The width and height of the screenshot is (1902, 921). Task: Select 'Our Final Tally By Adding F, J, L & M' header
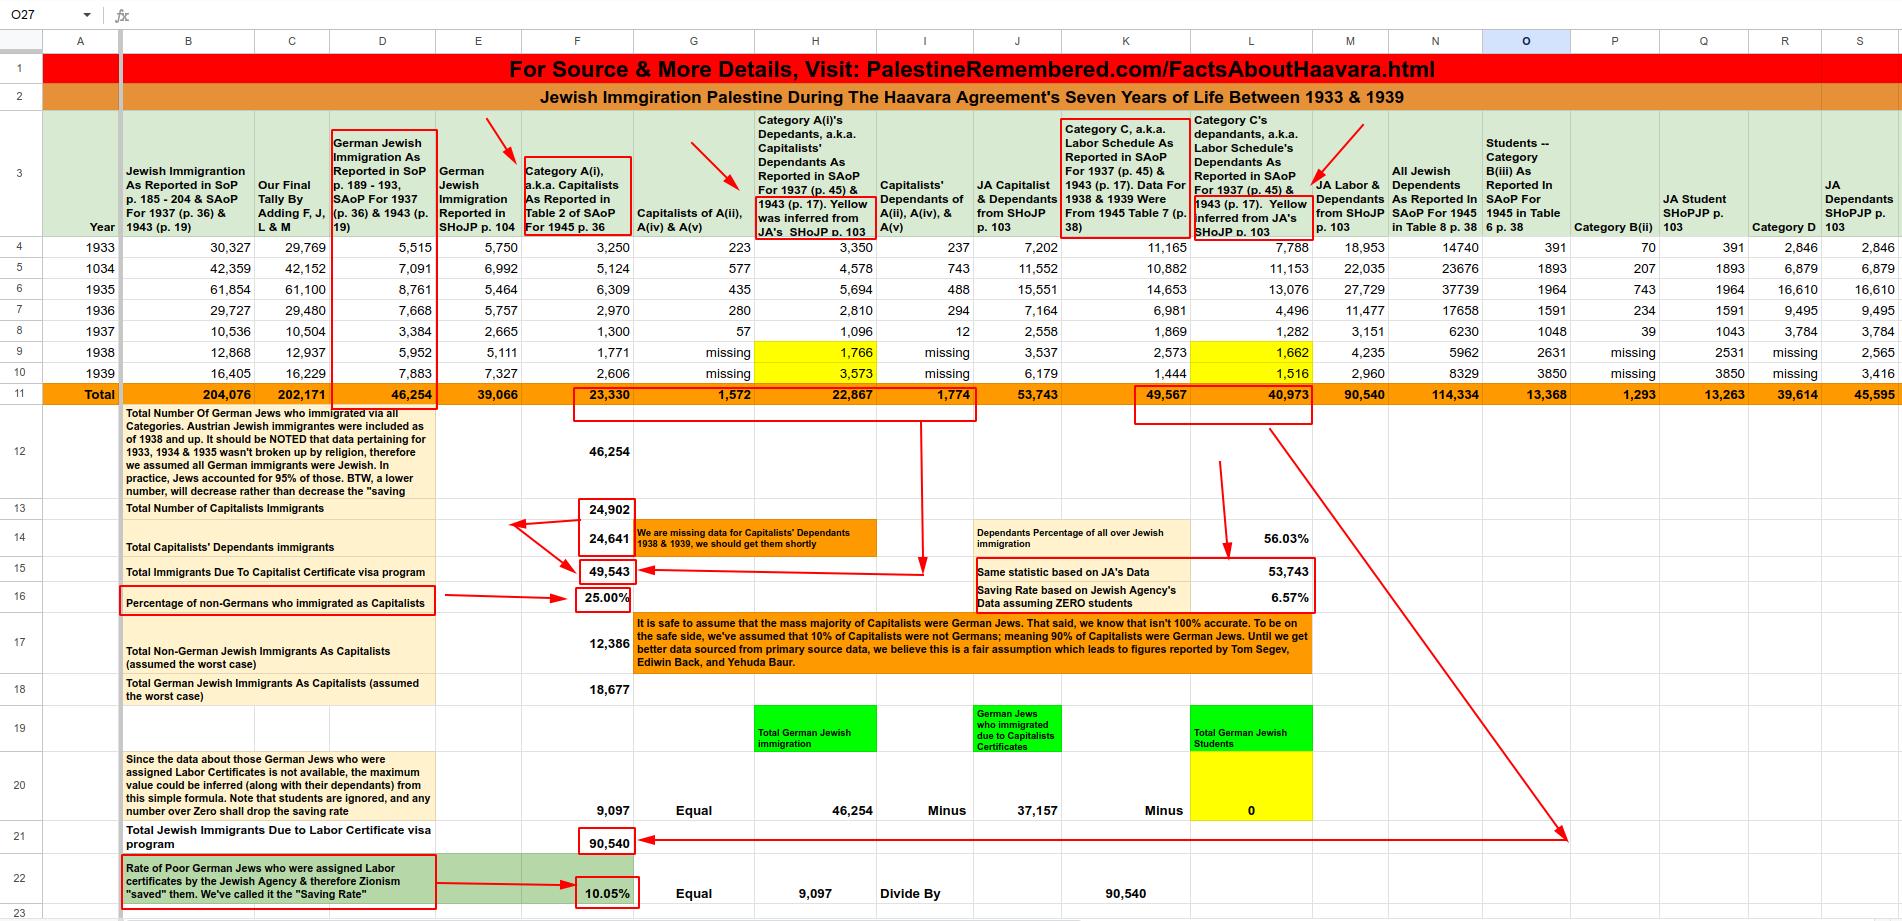[292, 173]
